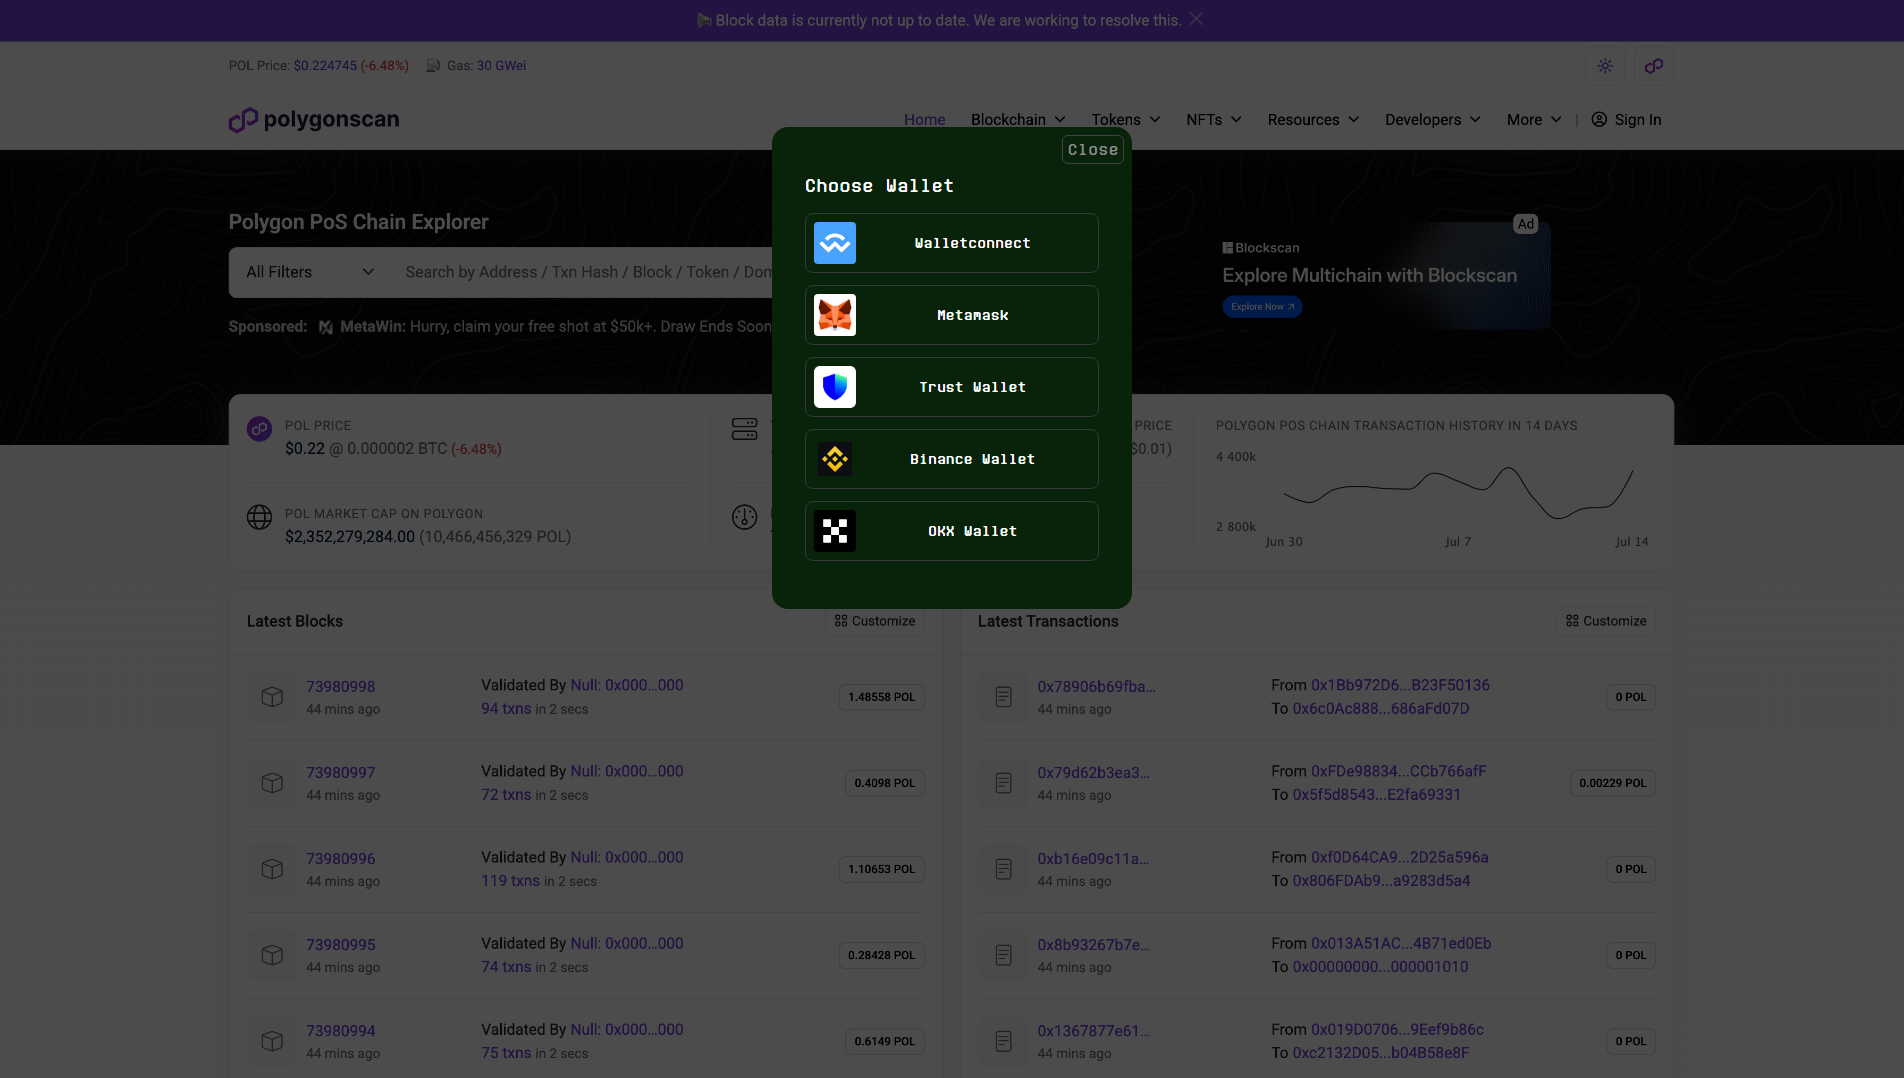1904x1078 pixels.
Task: Click the OKX checkered logo icon
Action: (x=835, y=531)
